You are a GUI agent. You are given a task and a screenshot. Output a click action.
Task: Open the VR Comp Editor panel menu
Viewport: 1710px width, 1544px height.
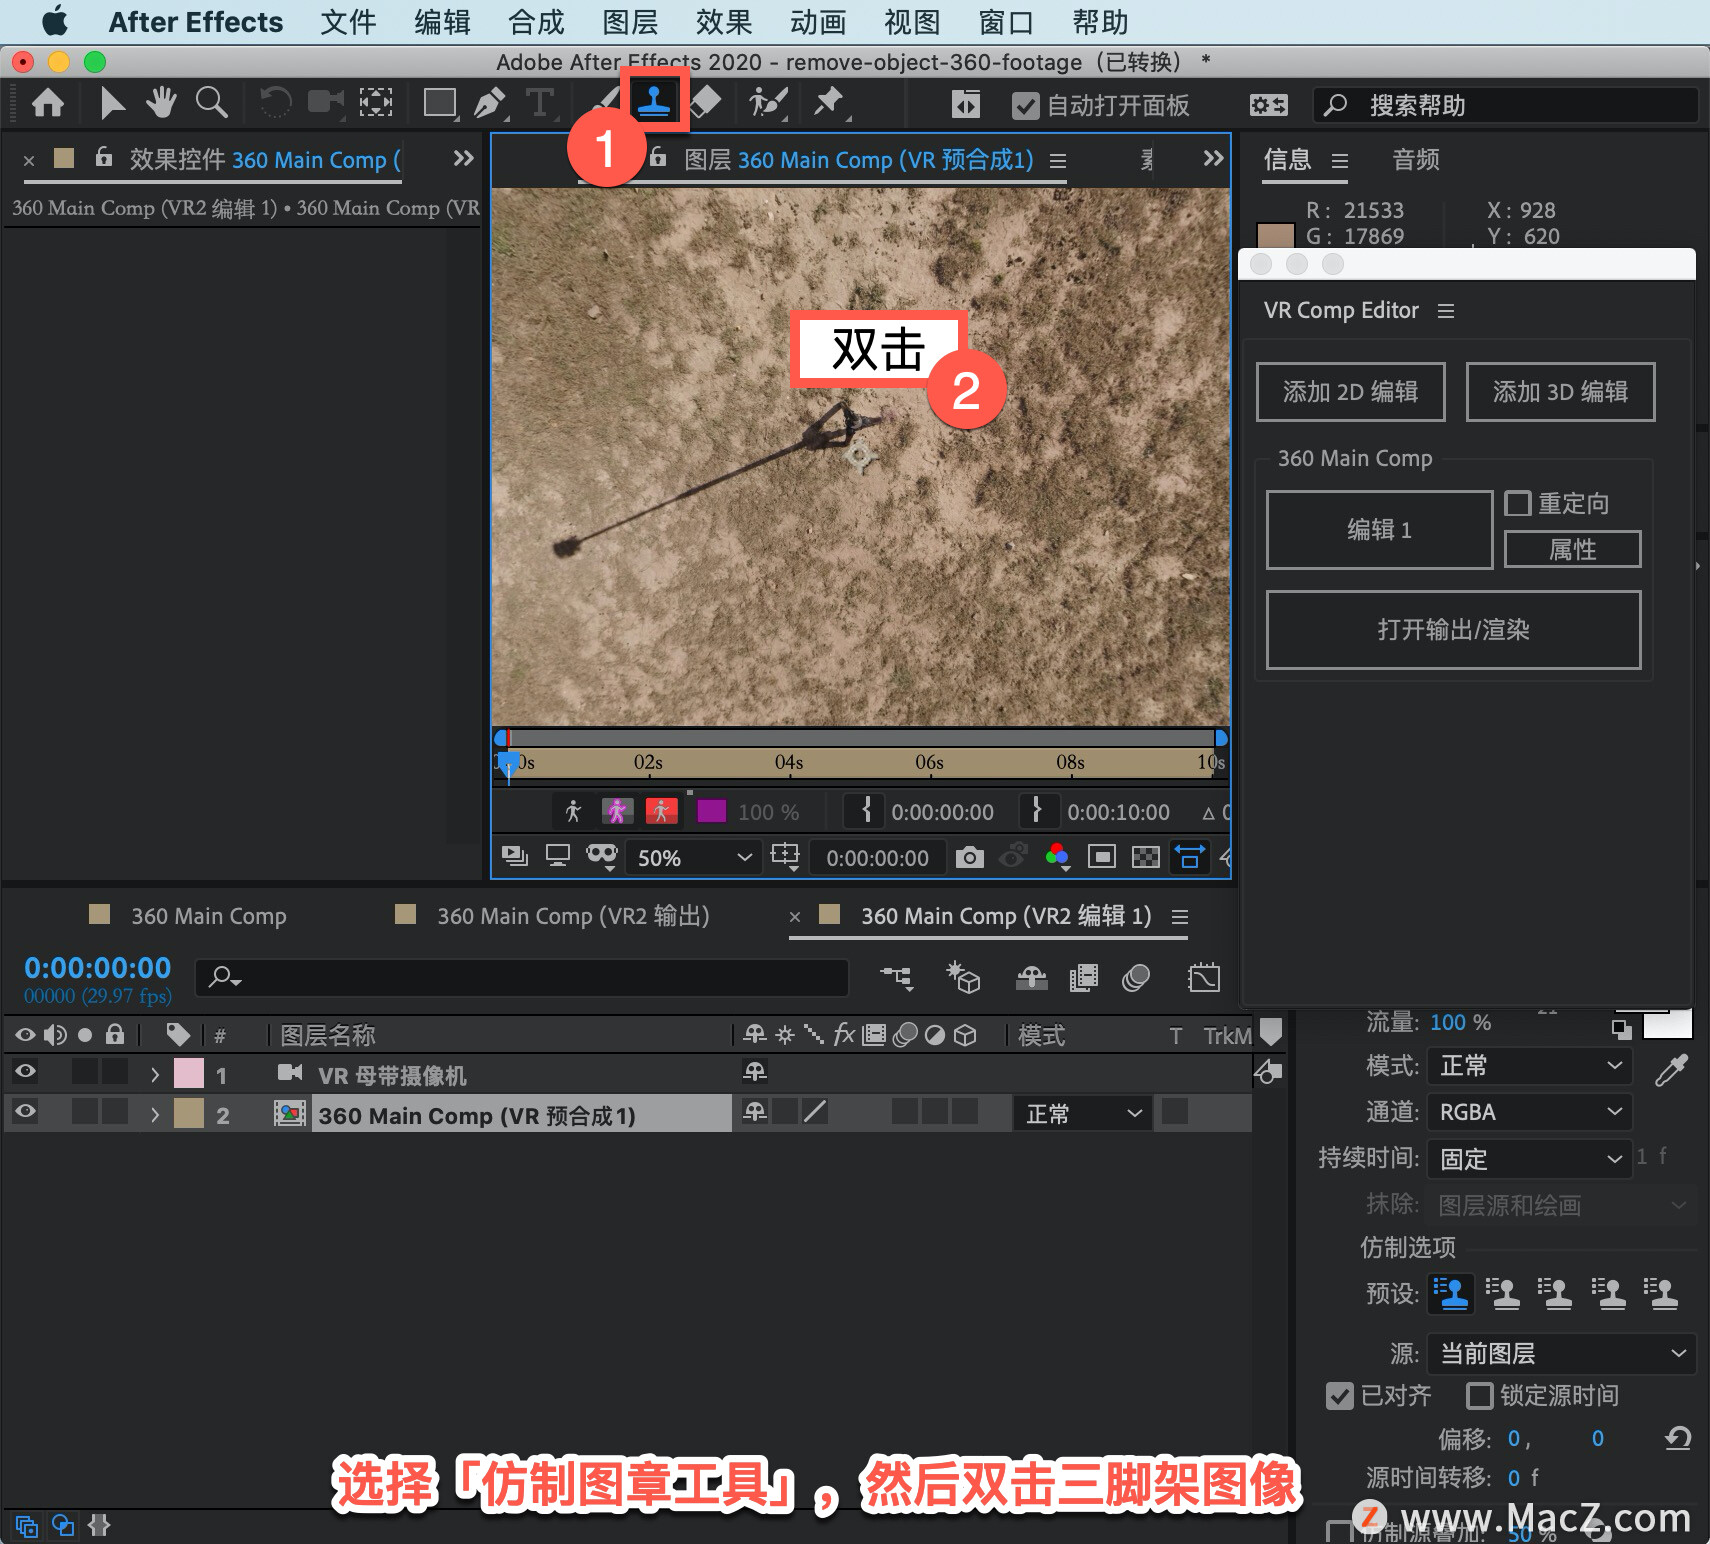pyautogui.click(x=1446, y=311)
